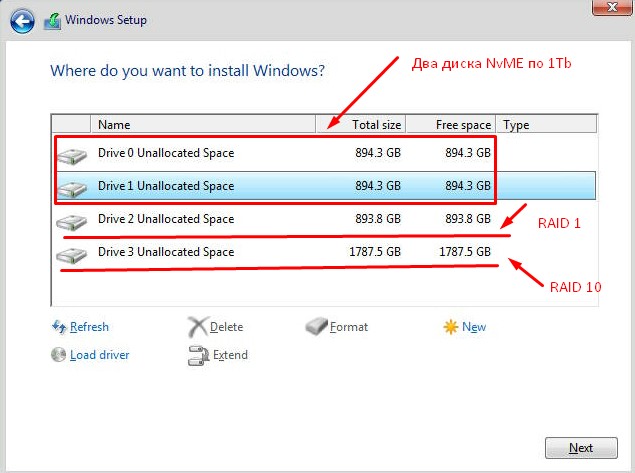Viewport: 635px width, 473px height.
Task: Click the Drive 0 disk icon
Action: [72, 155]
